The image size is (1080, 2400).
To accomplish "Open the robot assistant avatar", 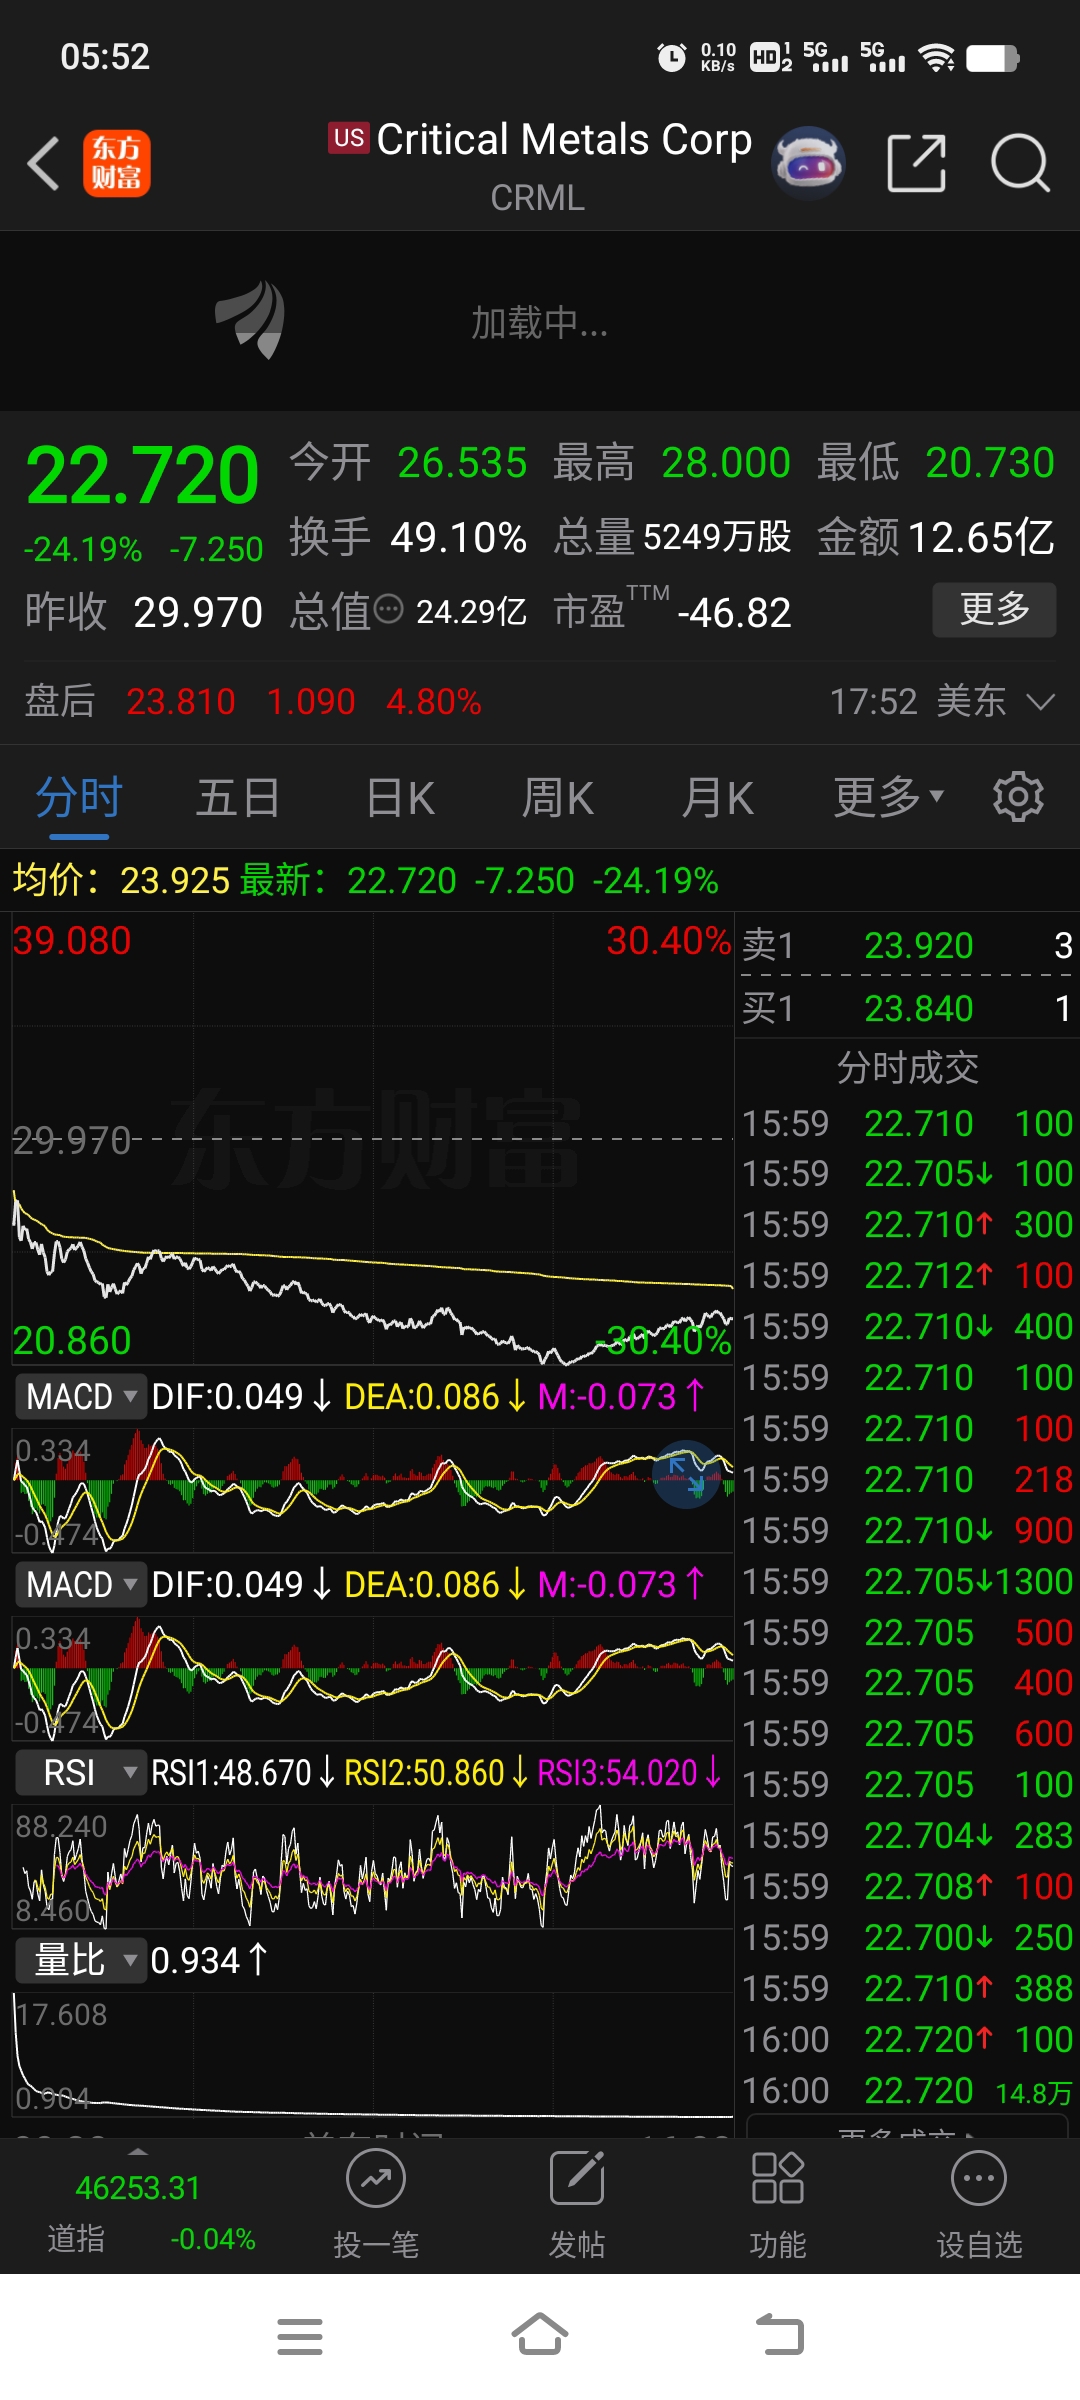I will (808, 163).
